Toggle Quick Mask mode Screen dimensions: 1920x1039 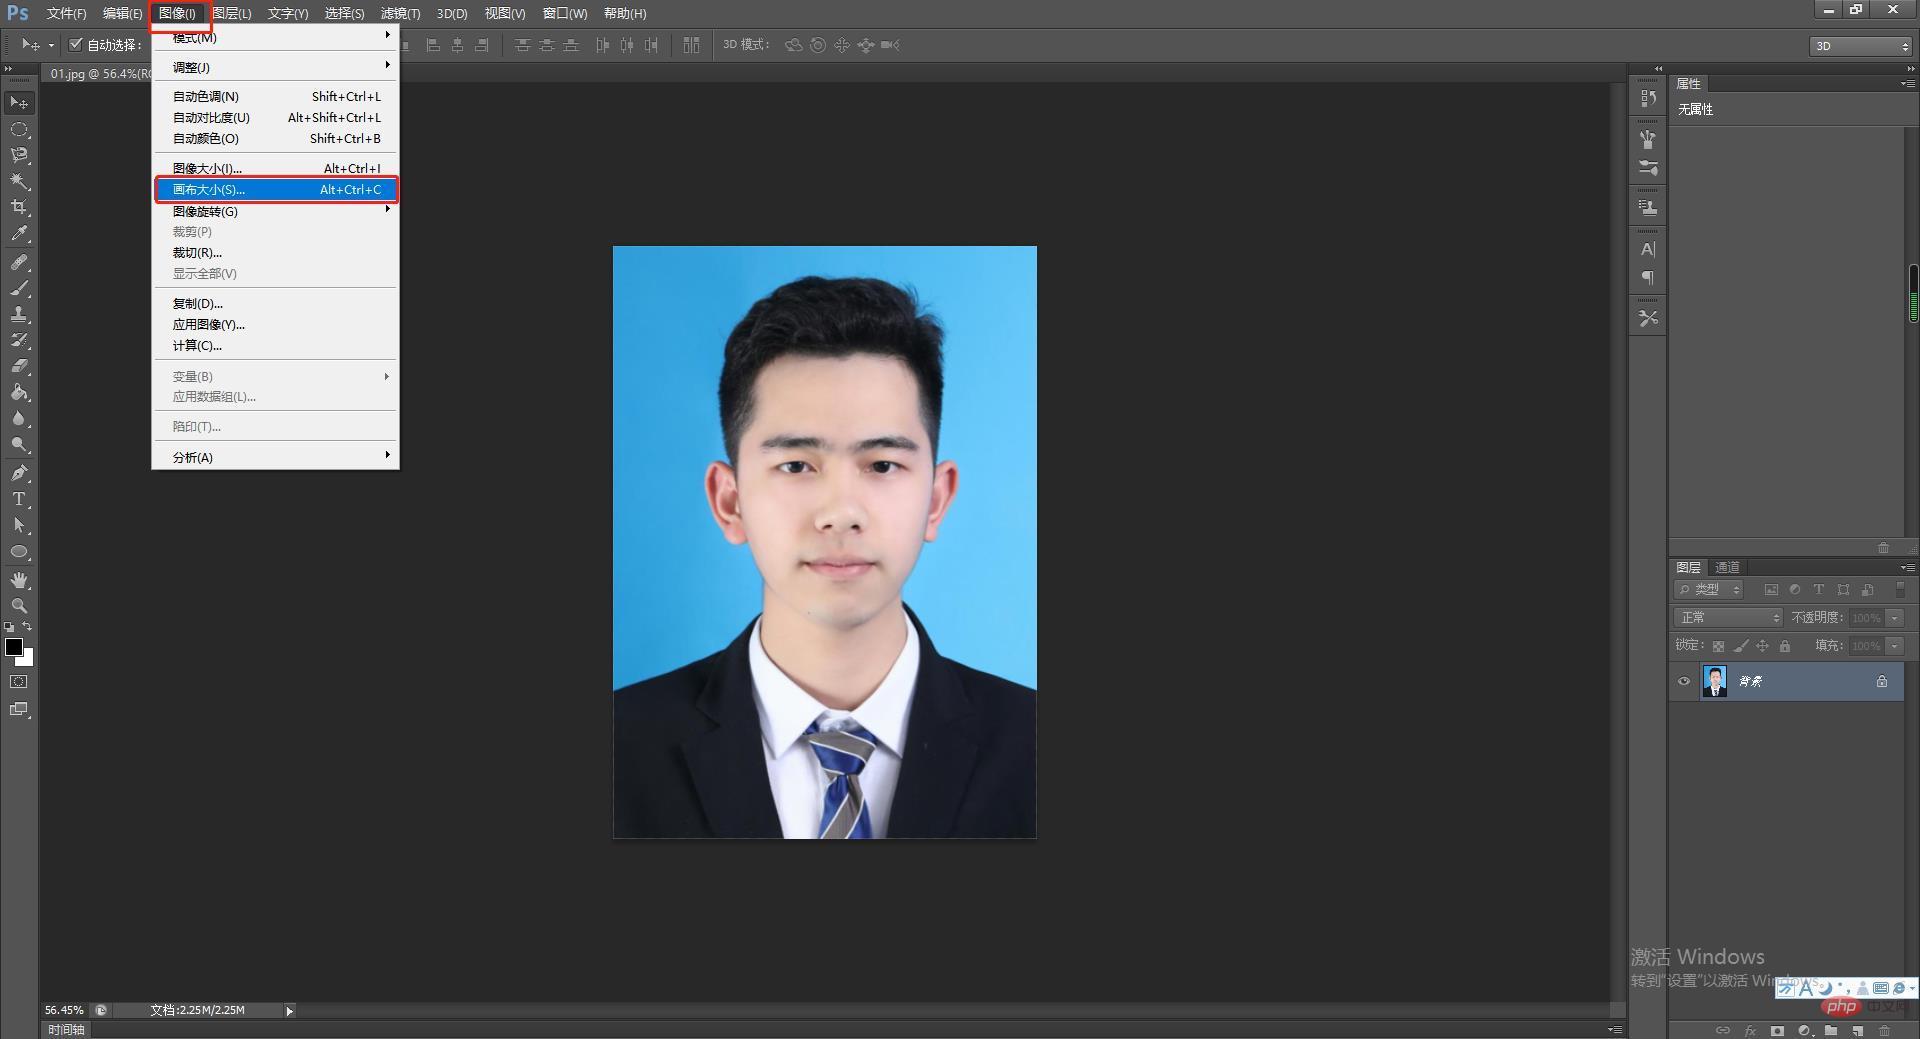click(x=19, y=682)
